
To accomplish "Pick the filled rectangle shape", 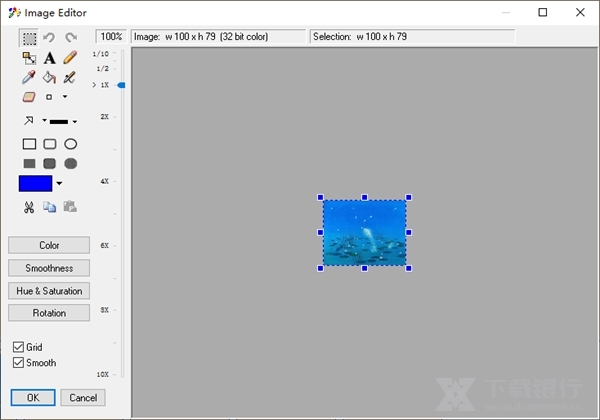I will (x=29, y=164).
